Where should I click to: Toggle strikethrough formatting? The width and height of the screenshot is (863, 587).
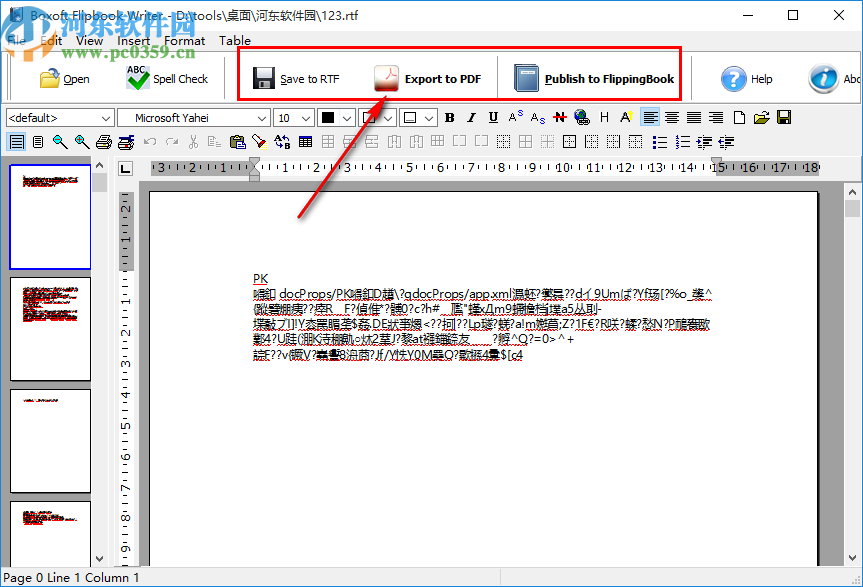(x=560, y=117)
